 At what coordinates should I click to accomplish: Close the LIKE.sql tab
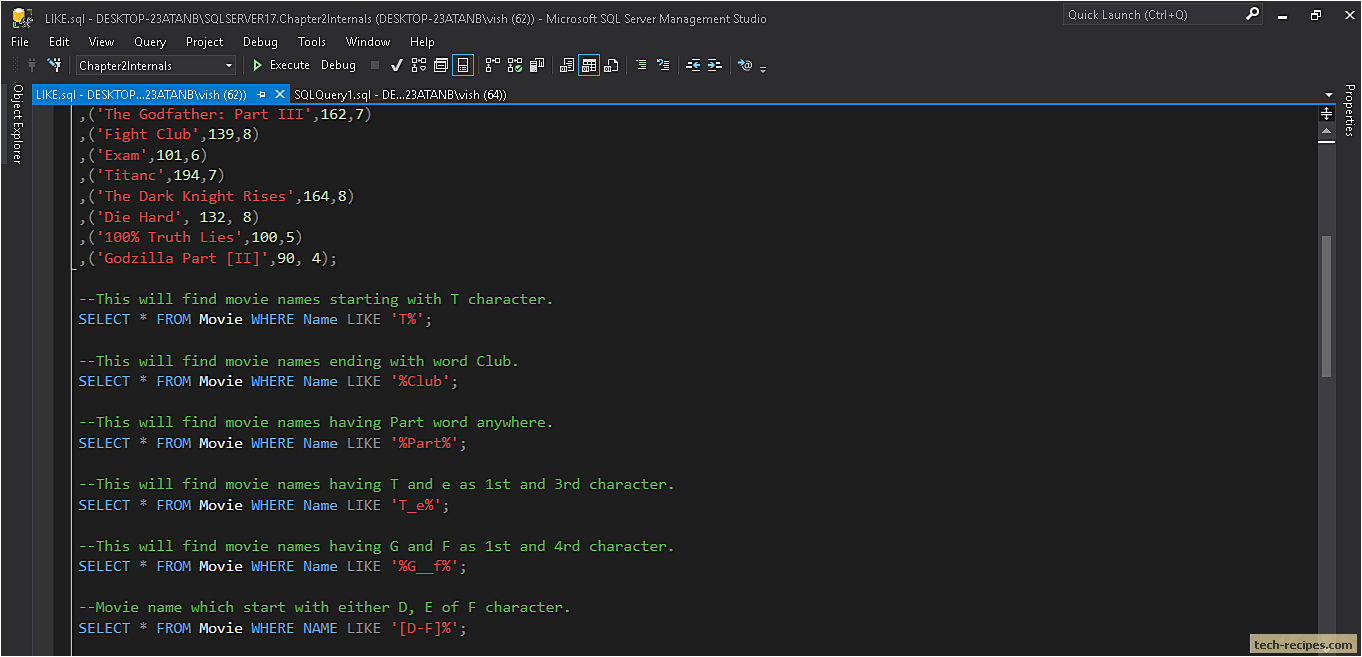(x=280, y=94)
